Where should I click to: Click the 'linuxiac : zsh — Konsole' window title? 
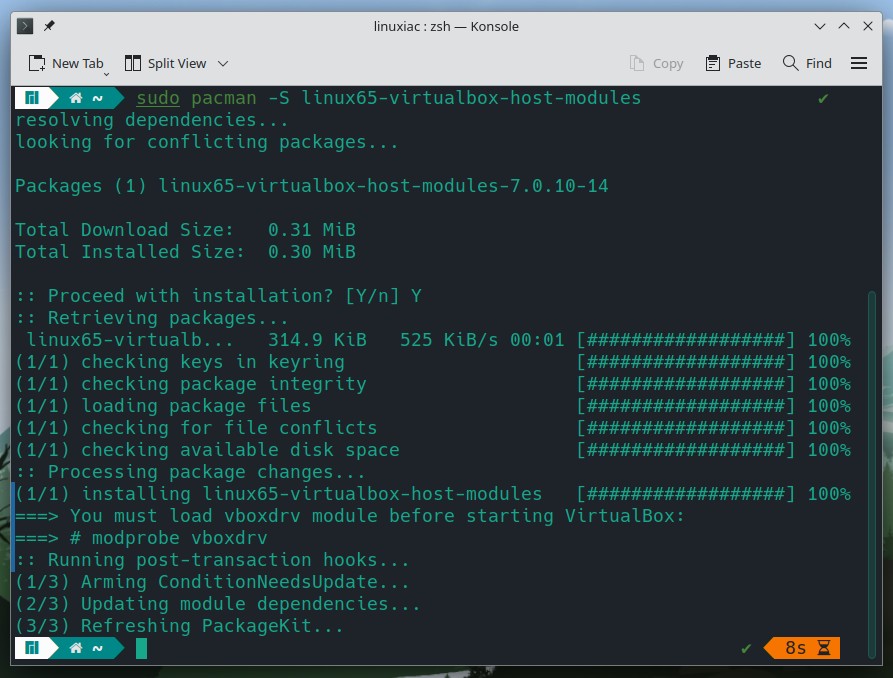(x=446, y=26)
